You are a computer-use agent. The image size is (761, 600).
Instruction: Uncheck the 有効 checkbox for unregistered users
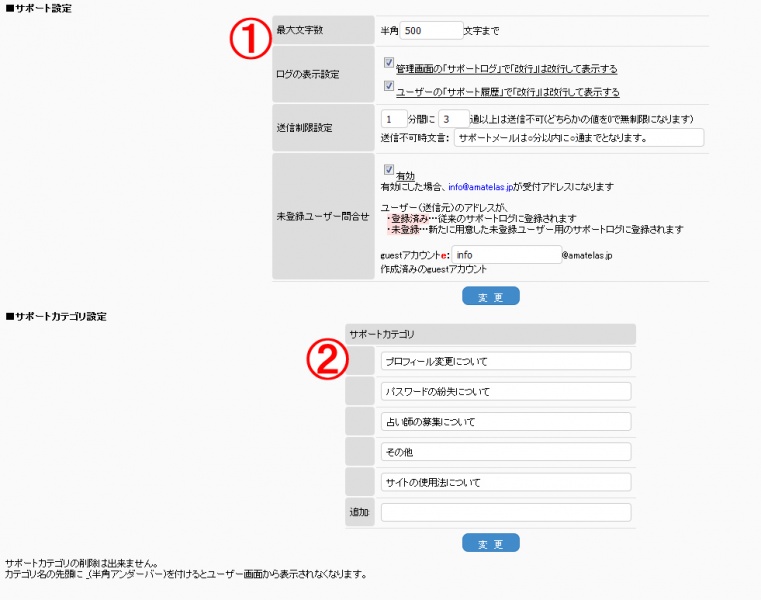(x=389, y=170)
